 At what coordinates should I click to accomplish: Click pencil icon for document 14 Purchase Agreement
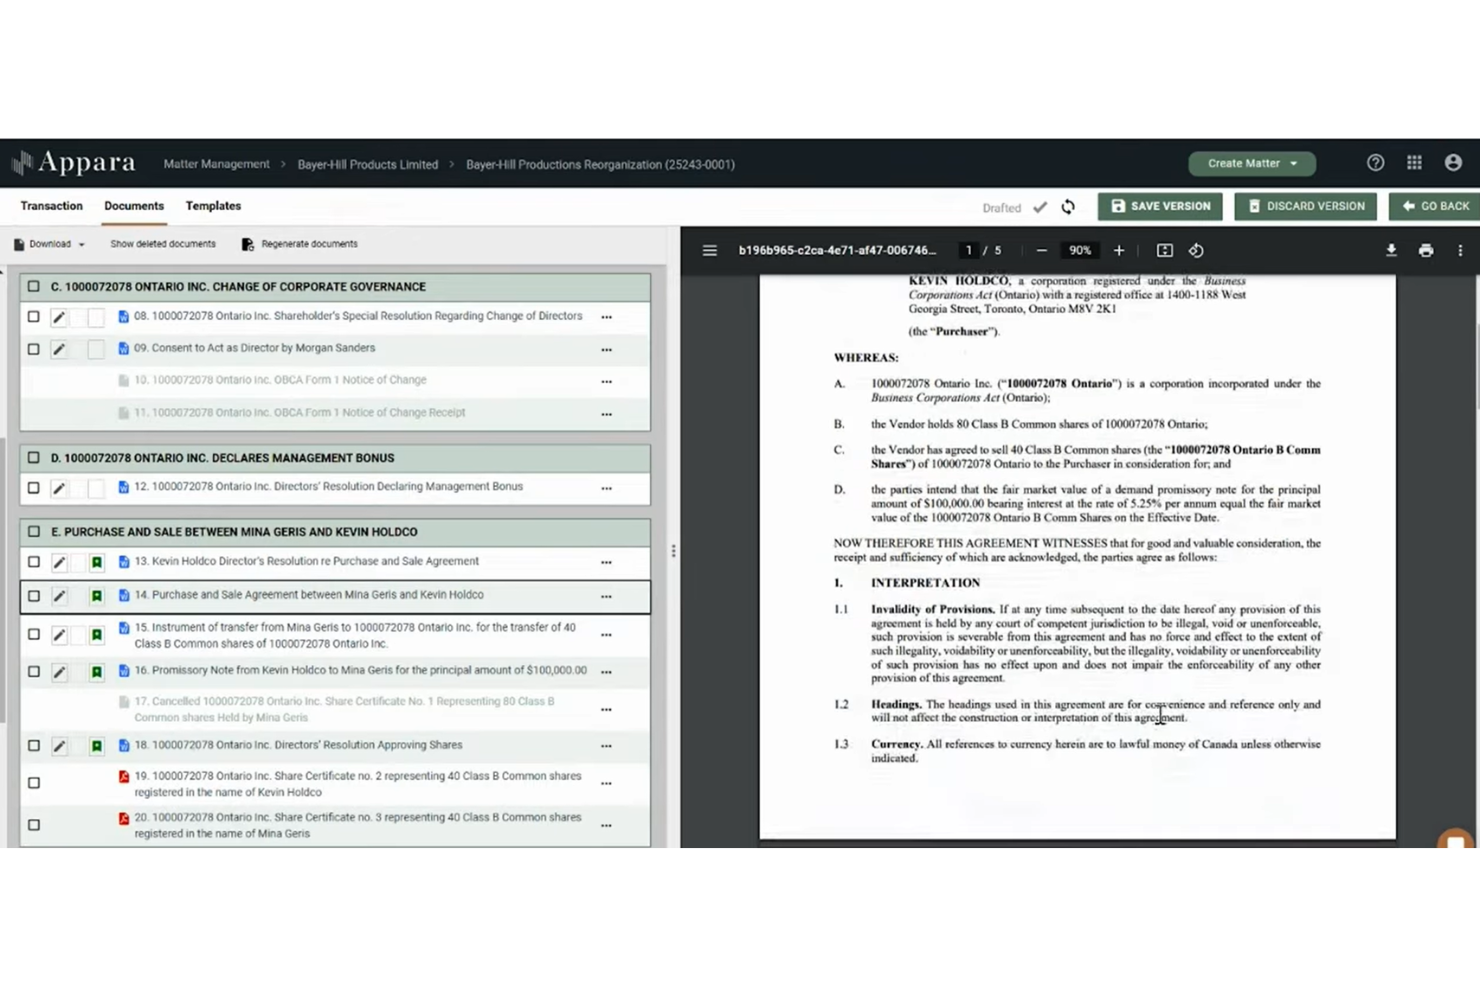tap(59, 596)
